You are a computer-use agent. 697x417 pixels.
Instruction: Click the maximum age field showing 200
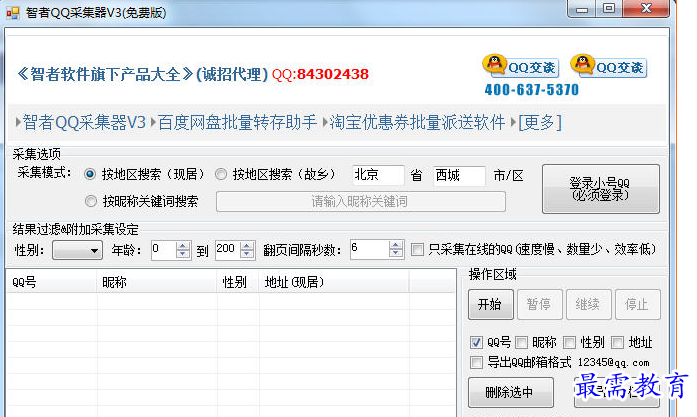[x=228, y=250]
